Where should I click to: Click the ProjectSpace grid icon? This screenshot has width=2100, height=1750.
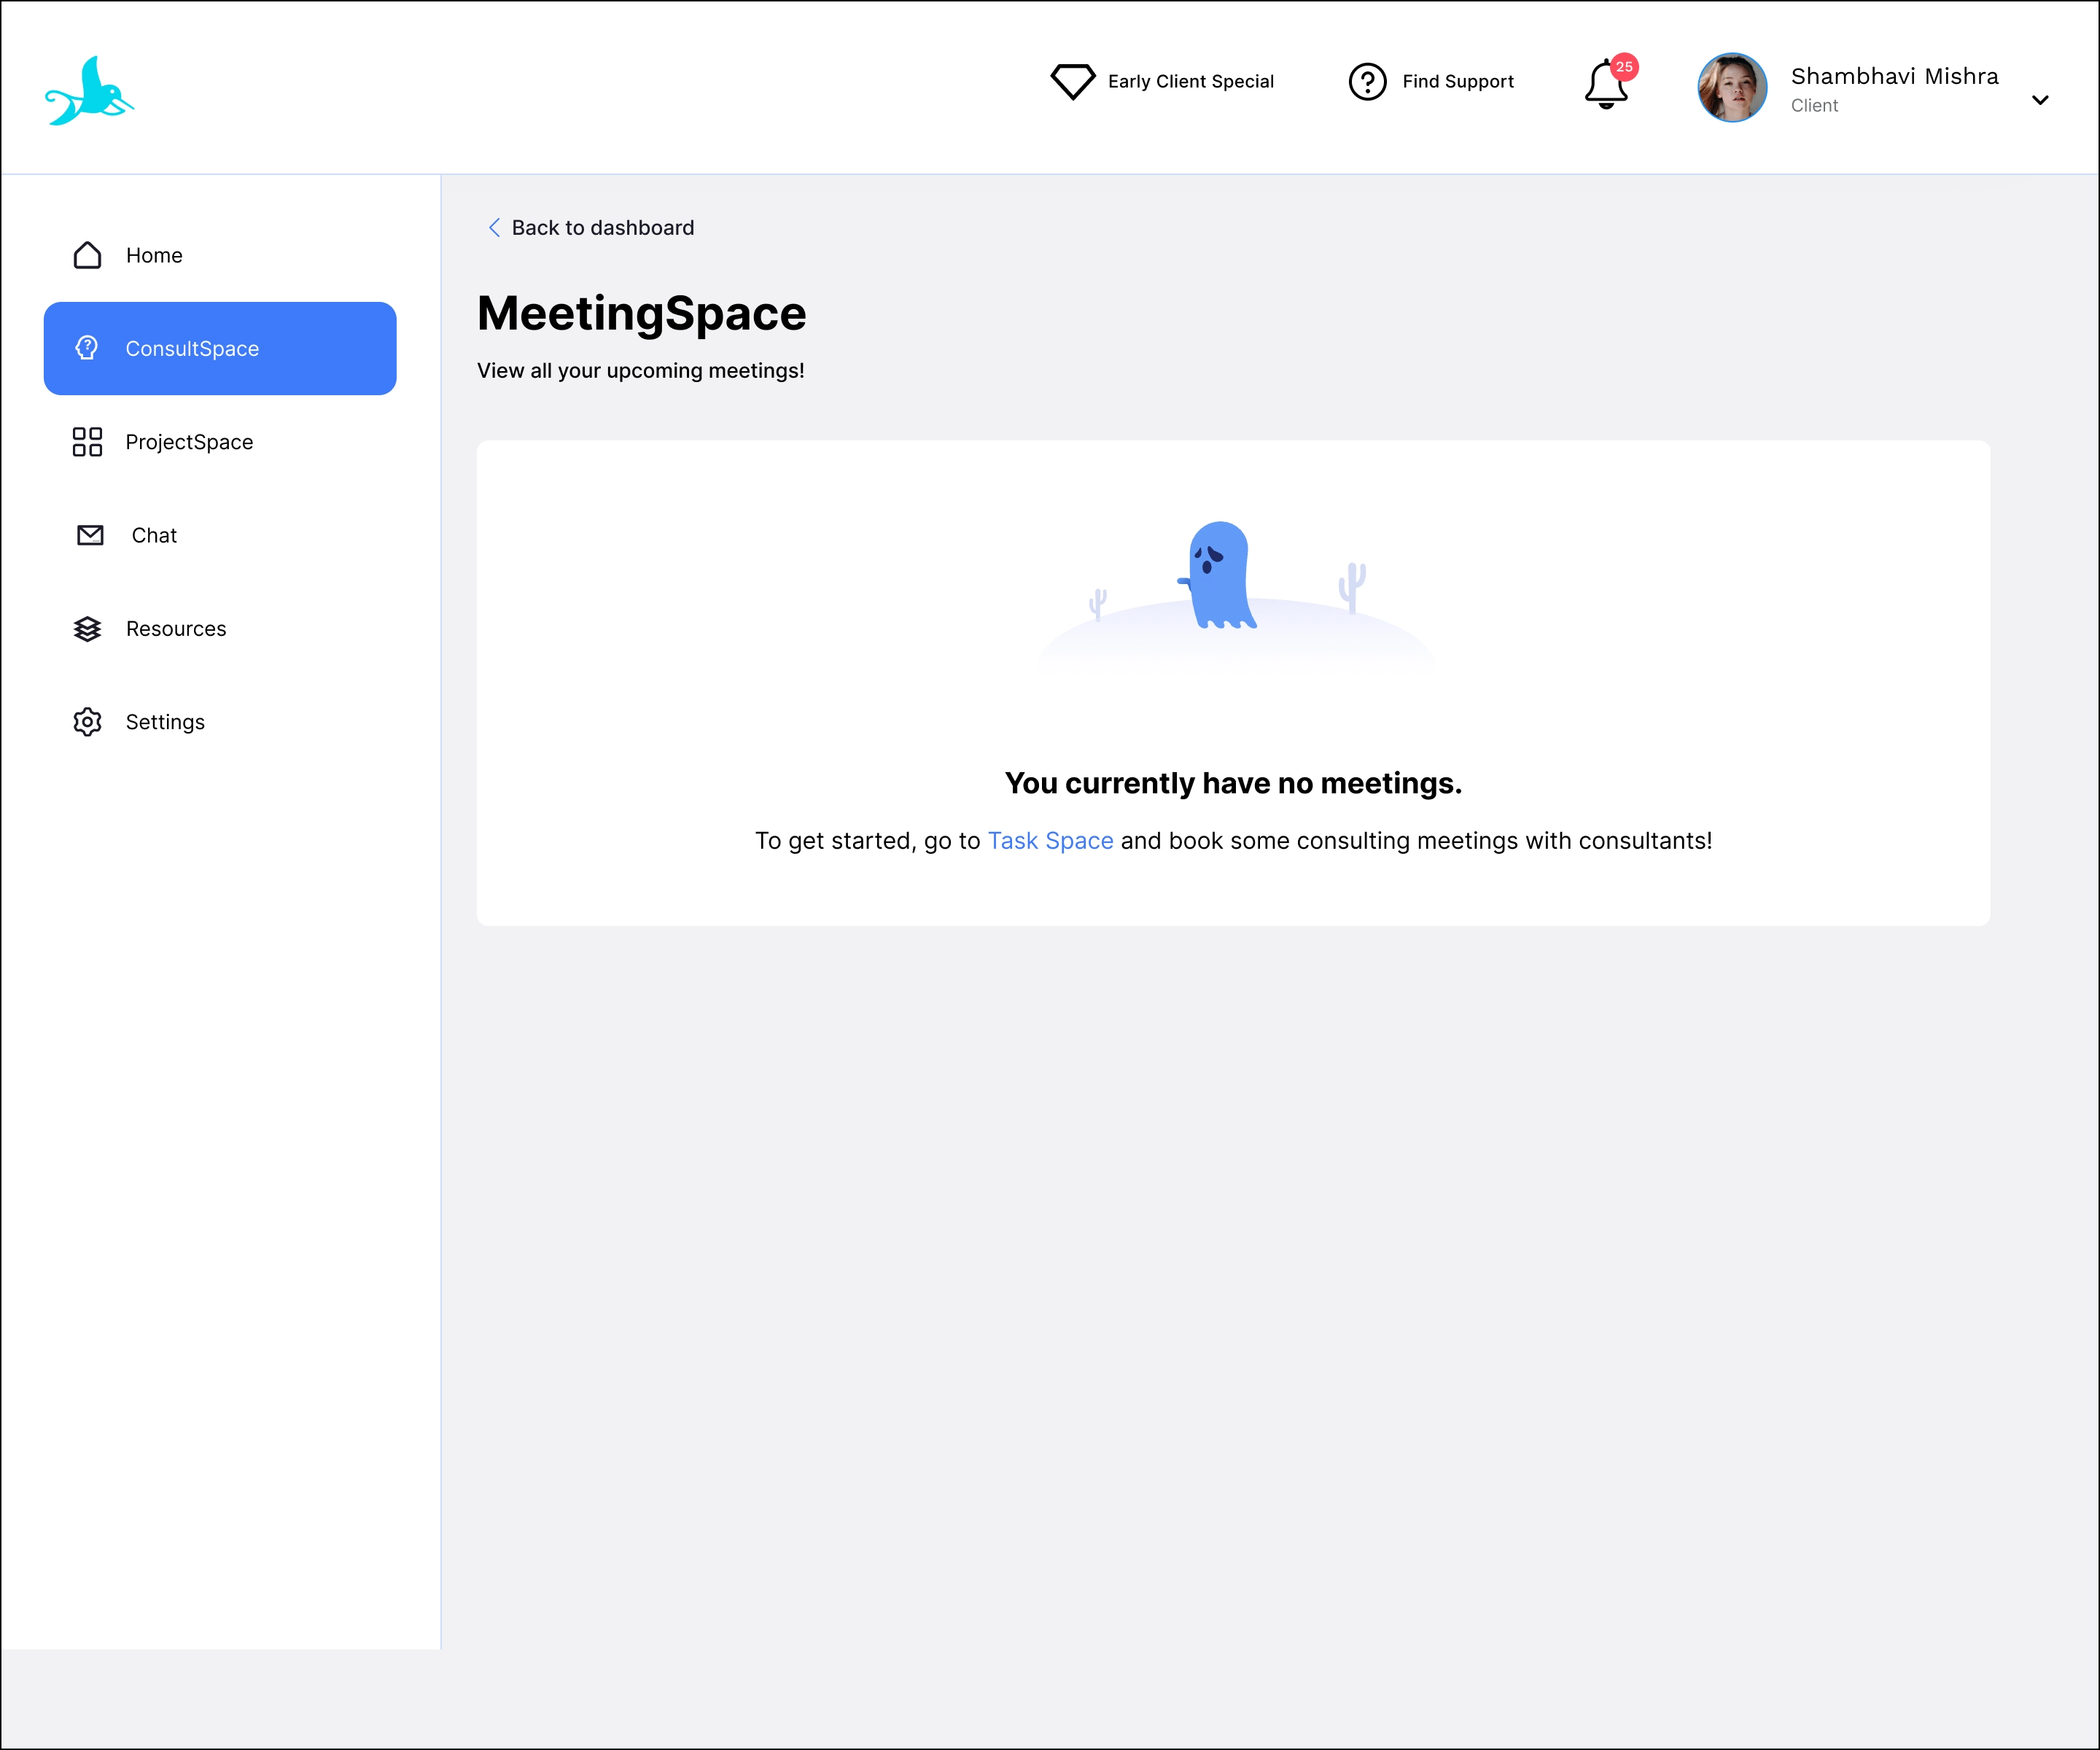(87, 442)
